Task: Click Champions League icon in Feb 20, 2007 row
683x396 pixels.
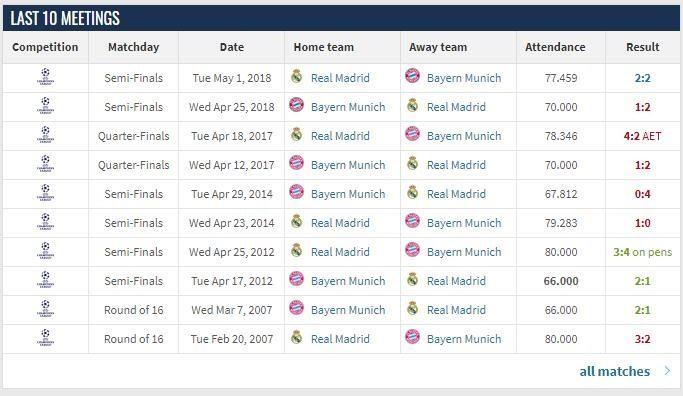Action: (45, 338)
